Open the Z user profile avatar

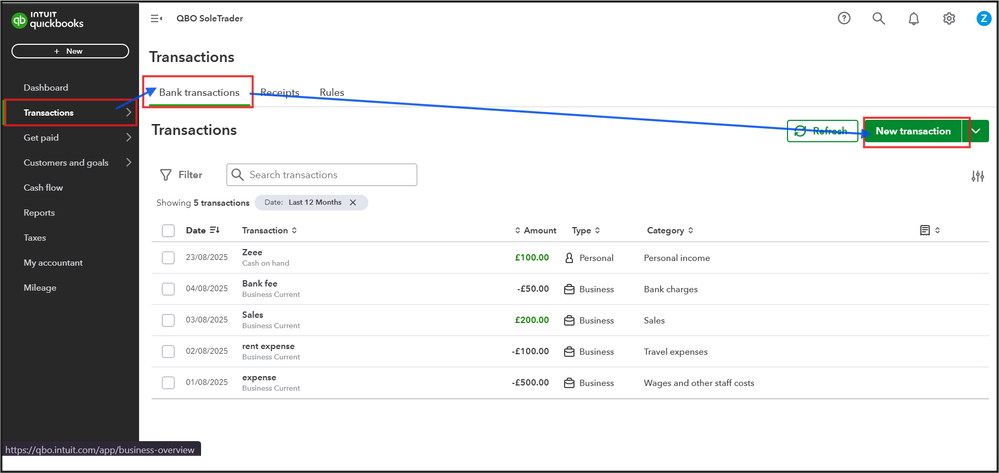click(983, 18)
